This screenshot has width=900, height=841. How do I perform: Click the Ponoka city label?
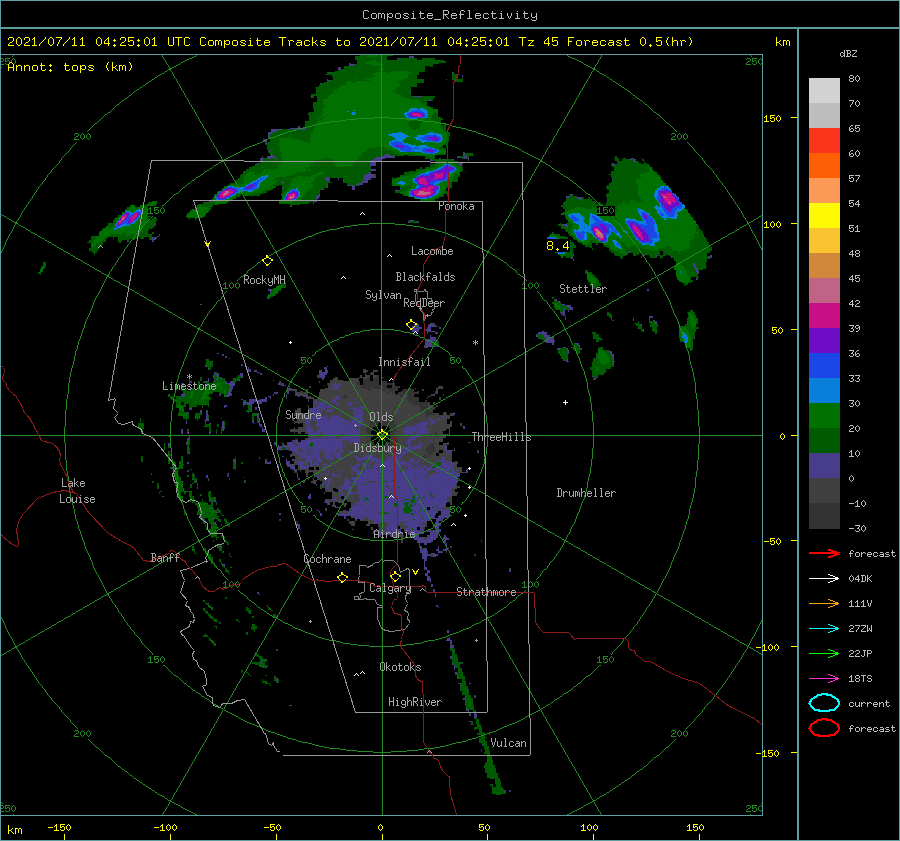pos(456,206)
